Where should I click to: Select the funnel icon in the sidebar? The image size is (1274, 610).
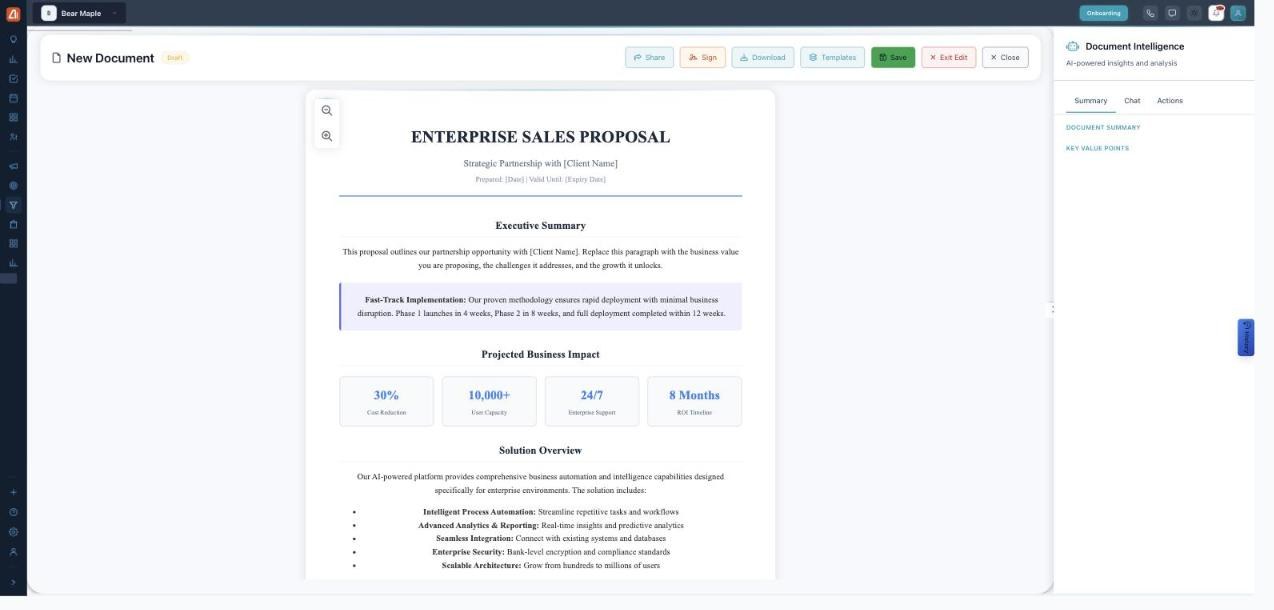point(13,205)
